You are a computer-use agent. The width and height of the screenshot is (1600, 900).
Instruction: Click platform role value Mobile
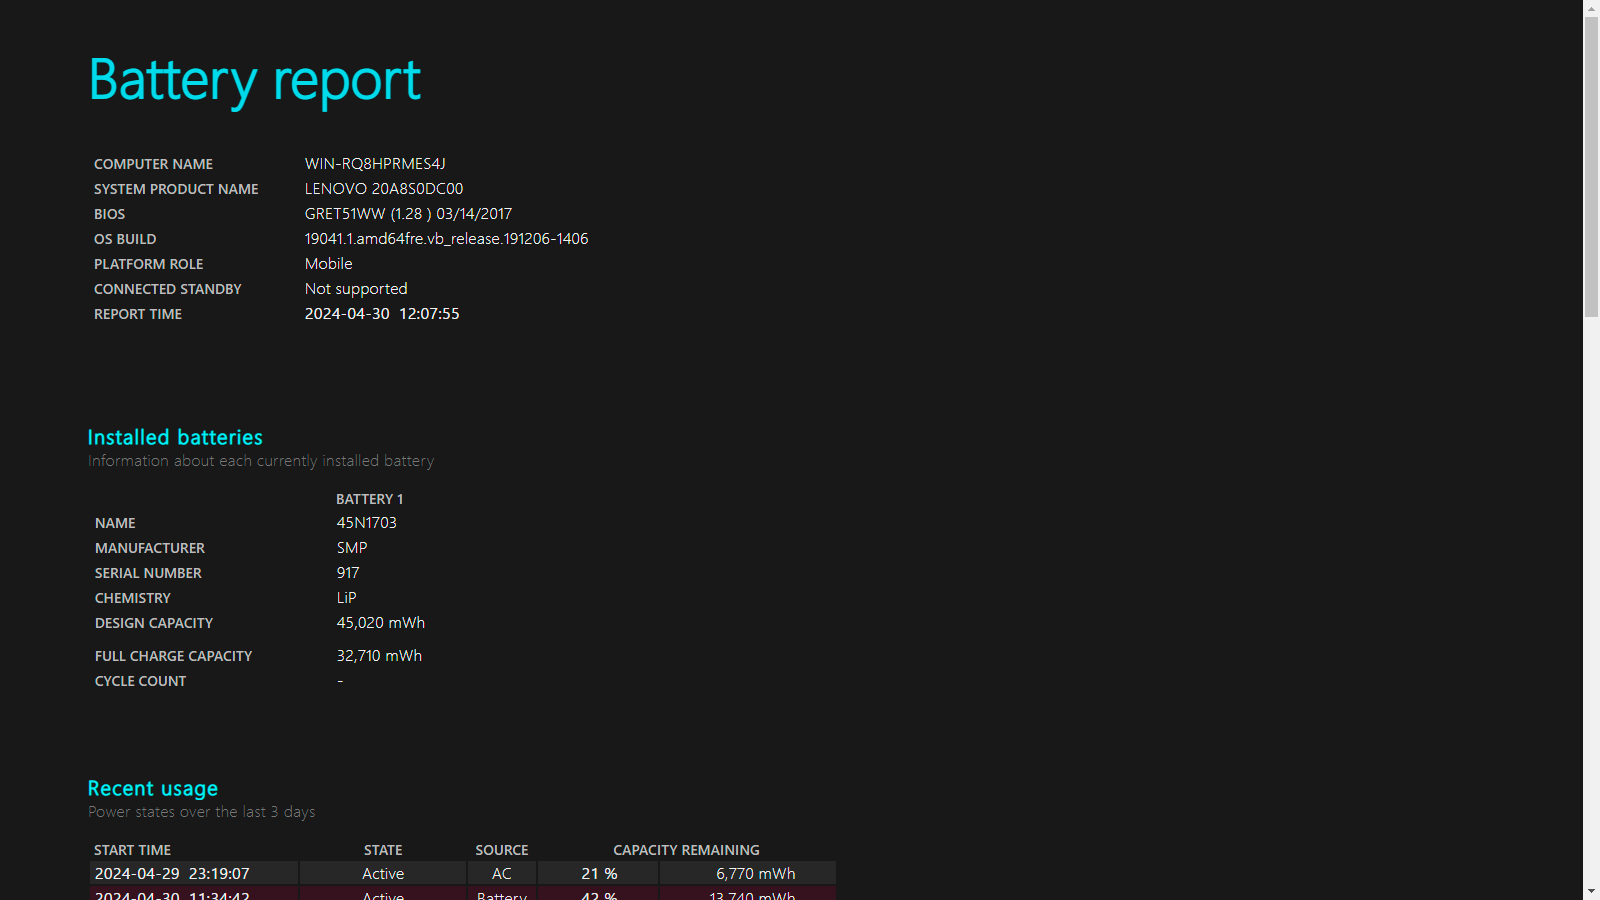pyautogui.click(x=329, y=264)
